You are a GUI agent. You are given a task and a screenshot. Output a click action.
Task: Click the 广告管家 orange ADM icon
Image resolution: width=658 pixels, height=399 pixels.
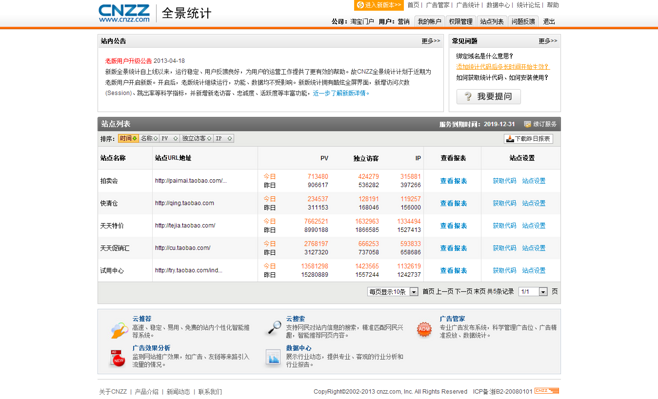[x=424, y=329]
